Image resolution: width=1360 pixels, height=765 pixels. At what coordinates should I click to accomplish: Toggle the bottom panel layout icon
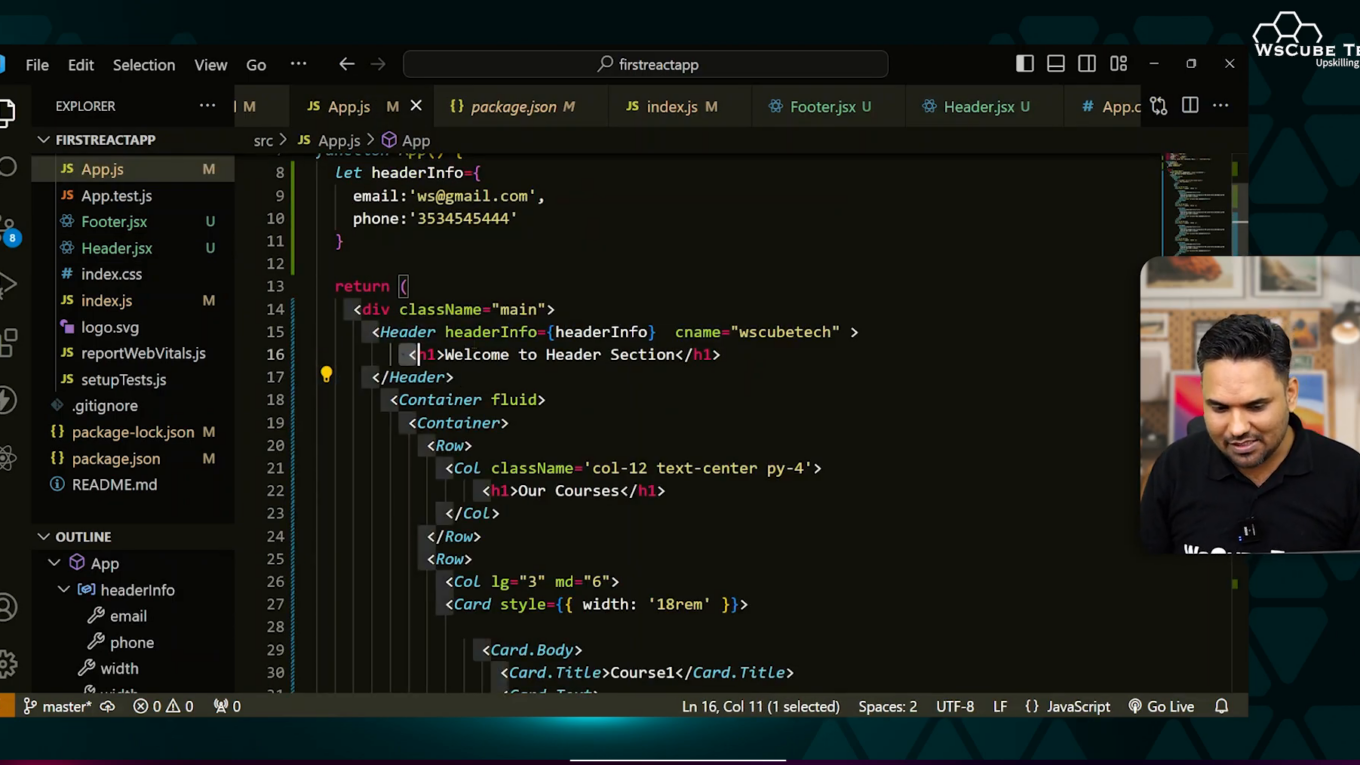pos(1056,64)
